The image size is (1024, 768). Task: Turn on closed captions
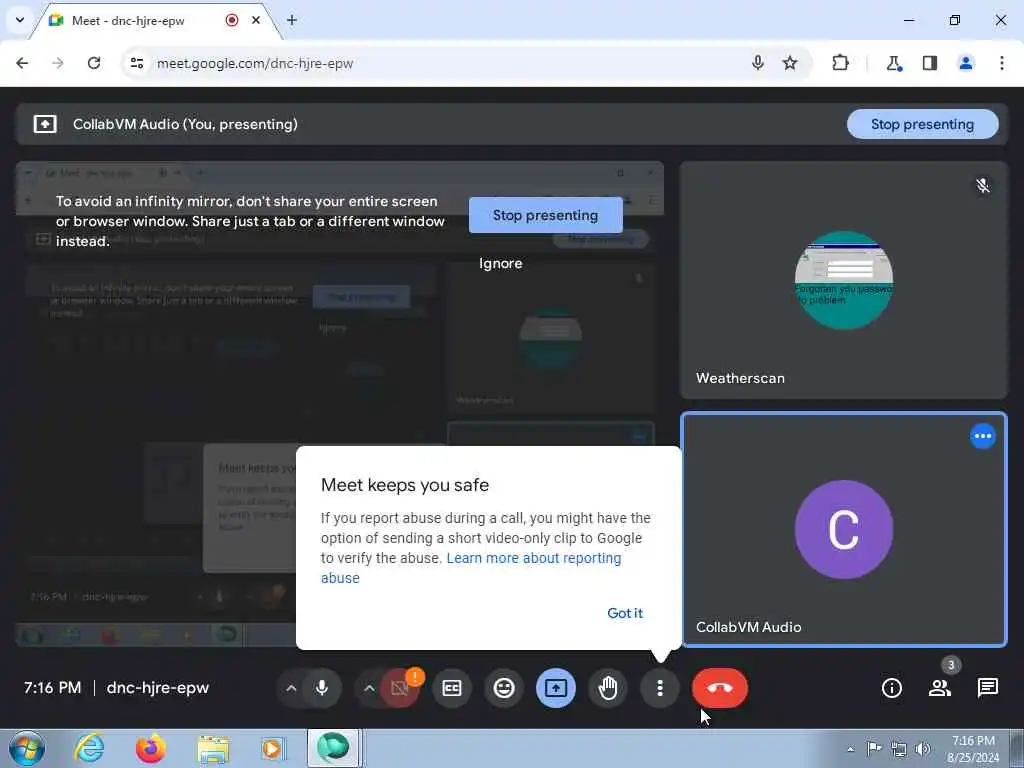tap(452, 688)
